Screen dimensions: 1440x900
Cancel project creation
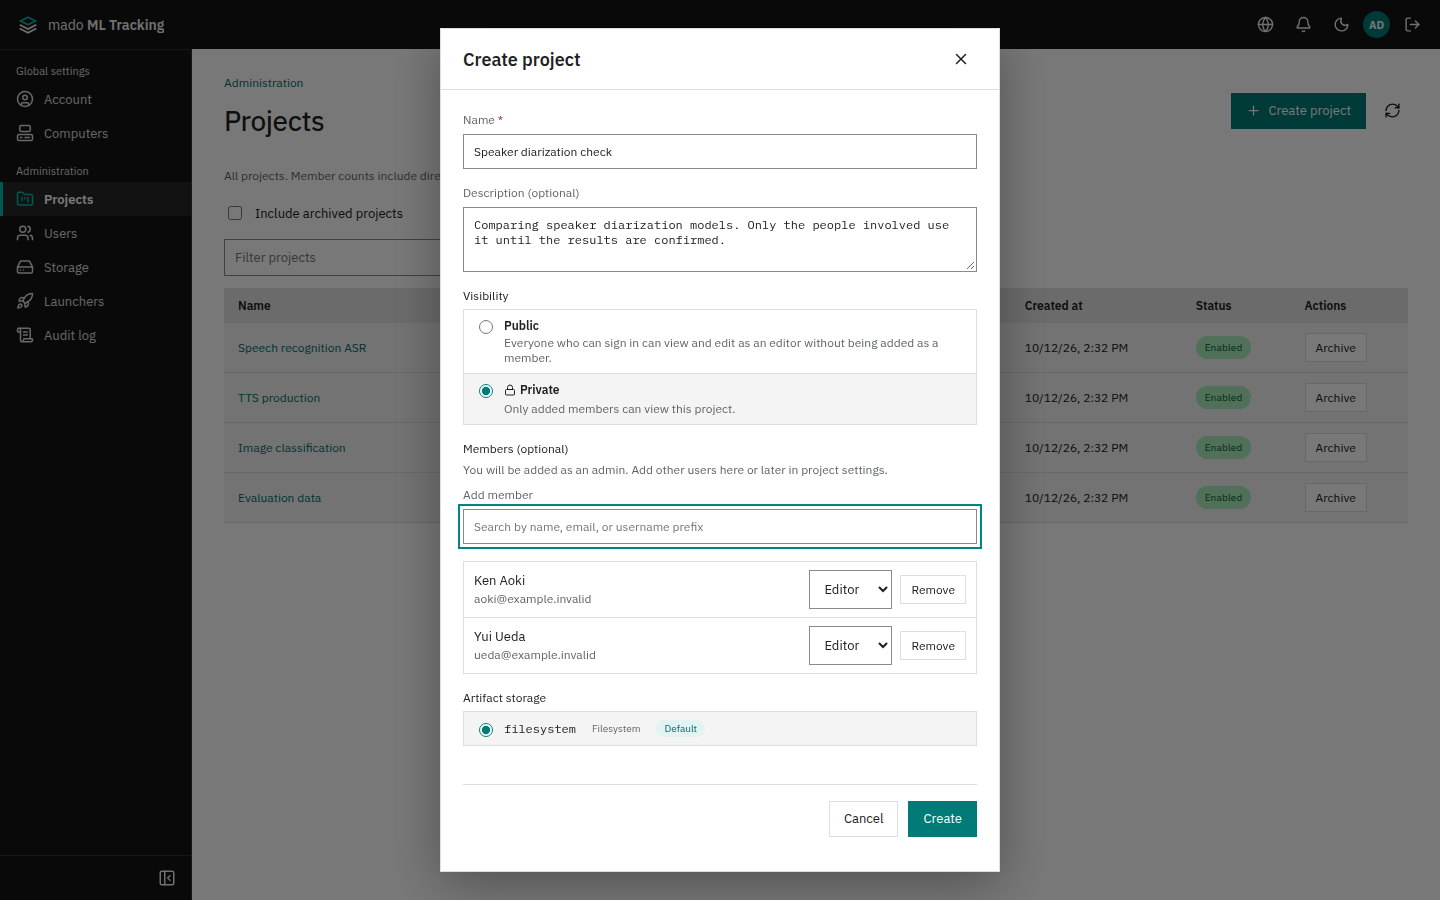pos(863,819)
